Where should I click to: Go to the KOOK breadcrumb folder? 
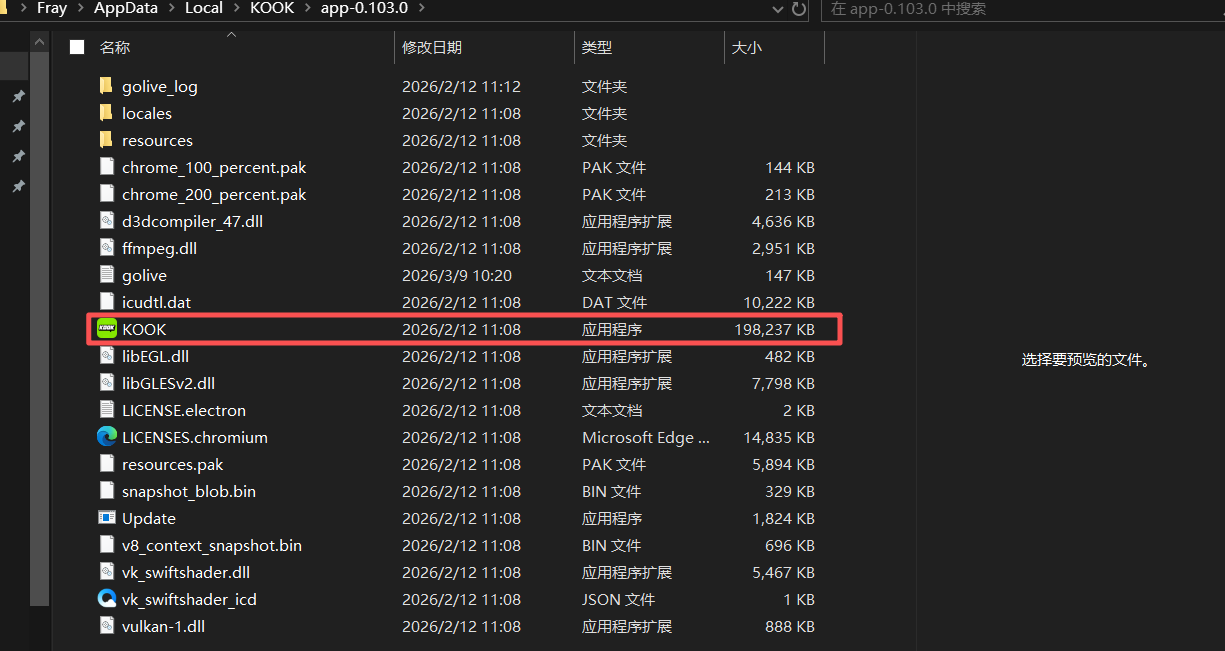(x=272, y=8)
